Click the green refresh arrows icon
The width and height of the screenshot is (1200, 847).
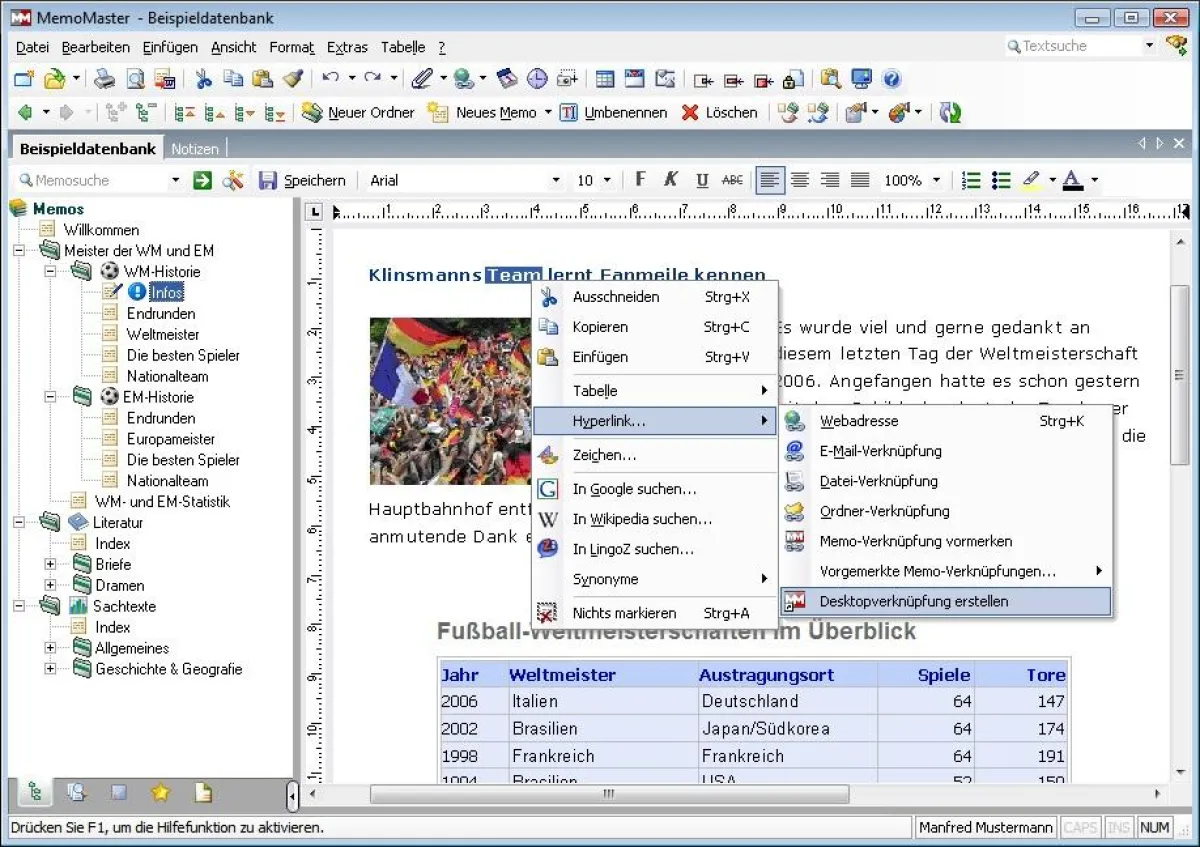click(x=950, y=112)
